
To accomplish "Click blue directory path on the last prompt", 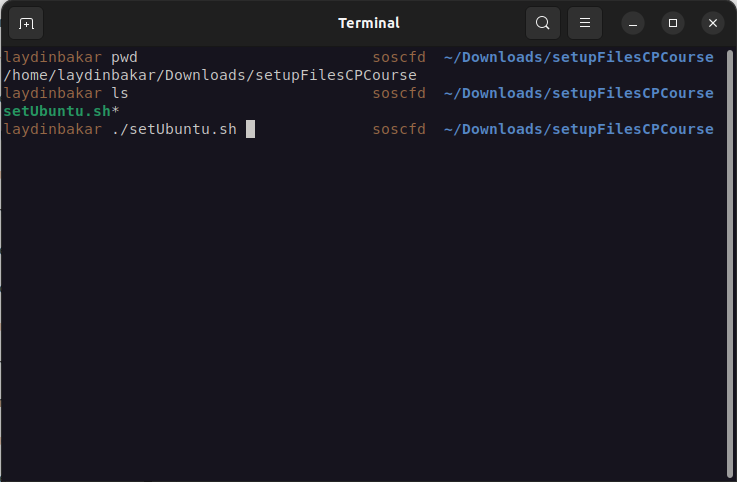I will [578, 129].
